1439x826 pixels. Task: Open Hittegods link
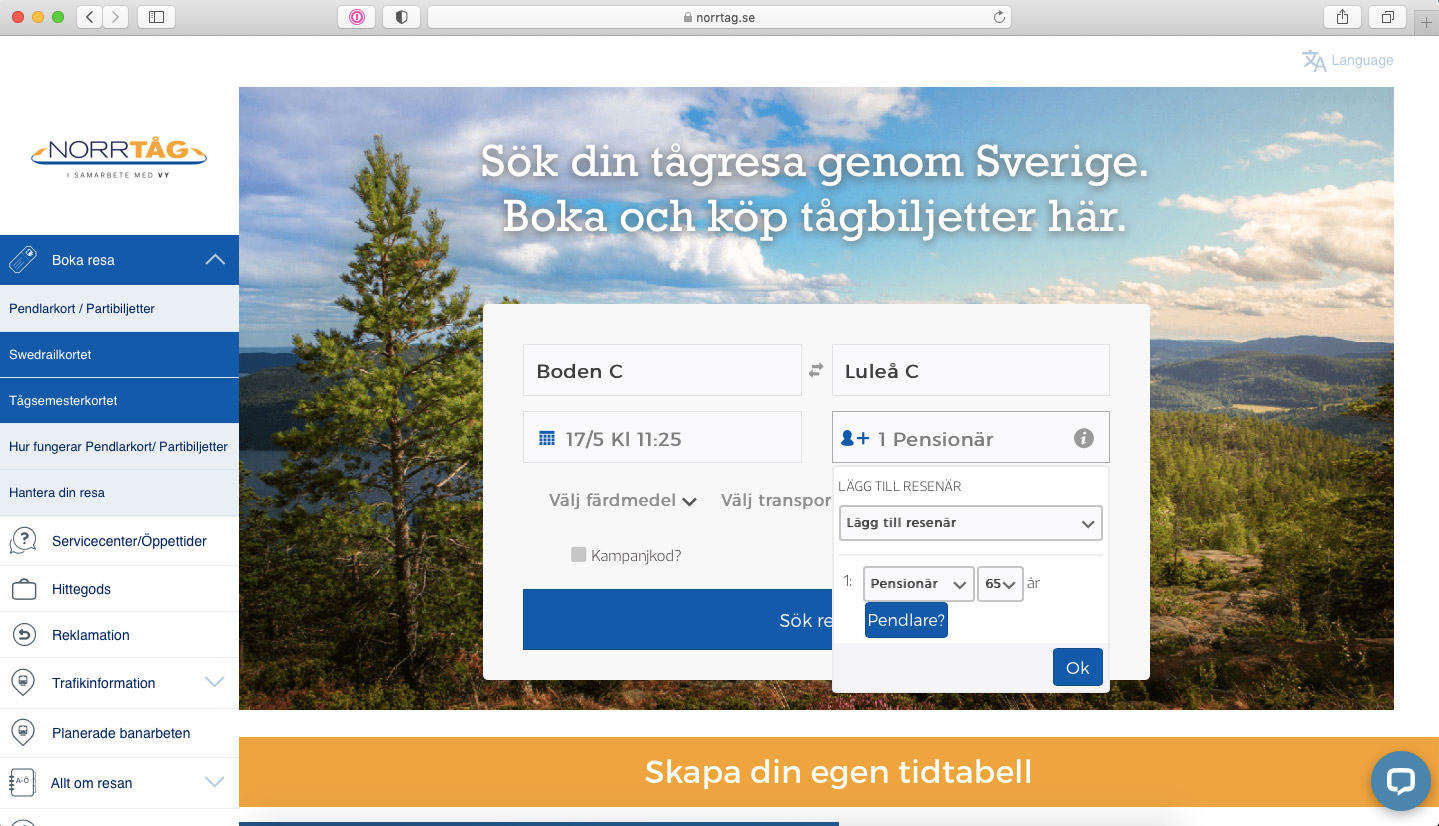pos(81,590)
